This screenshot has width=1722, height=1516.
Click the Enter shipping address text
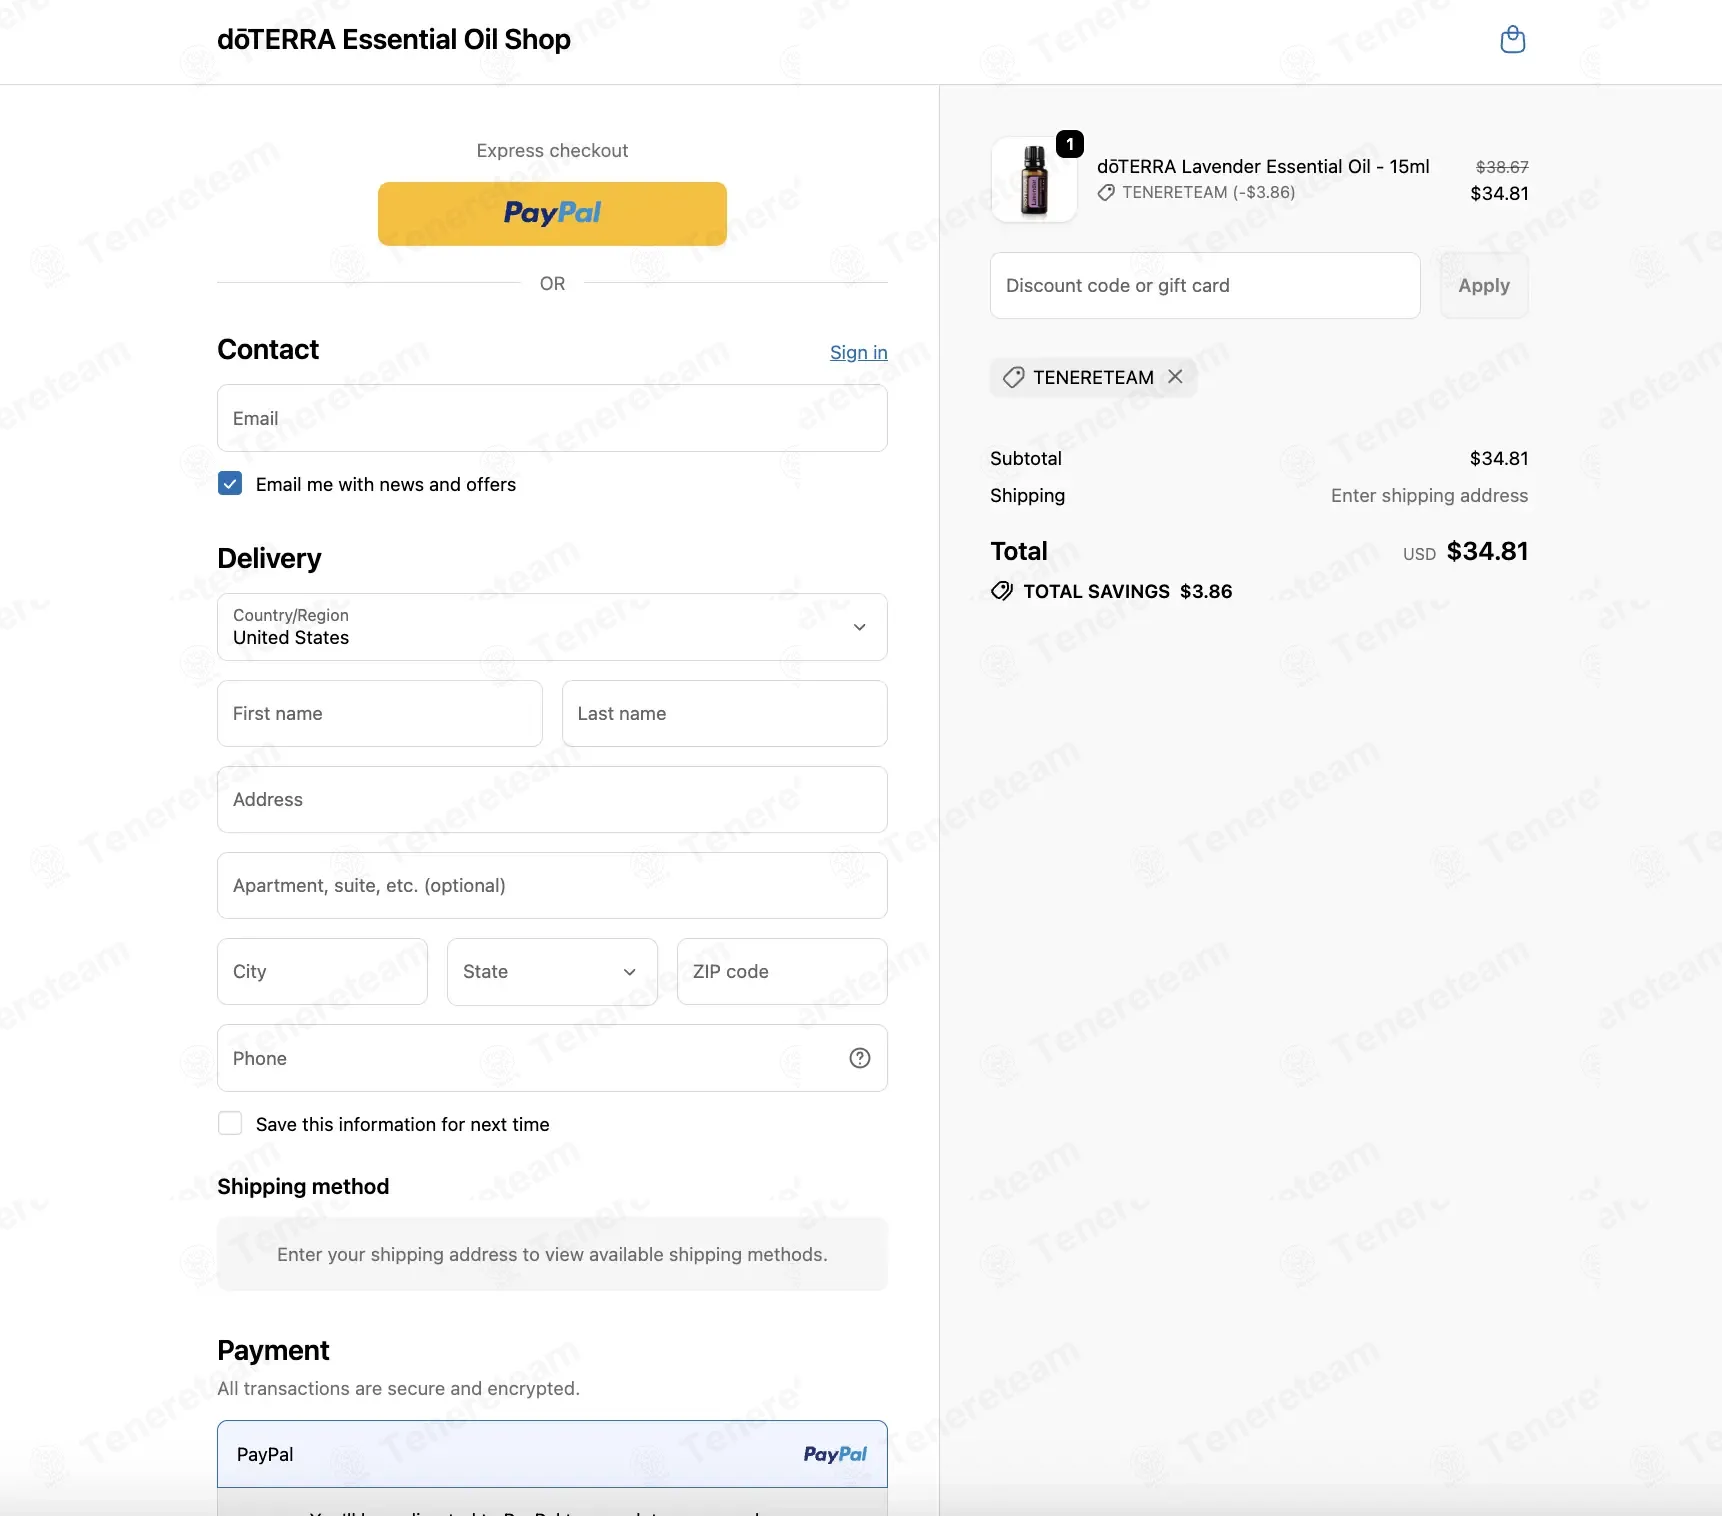tap(1429, 496)
